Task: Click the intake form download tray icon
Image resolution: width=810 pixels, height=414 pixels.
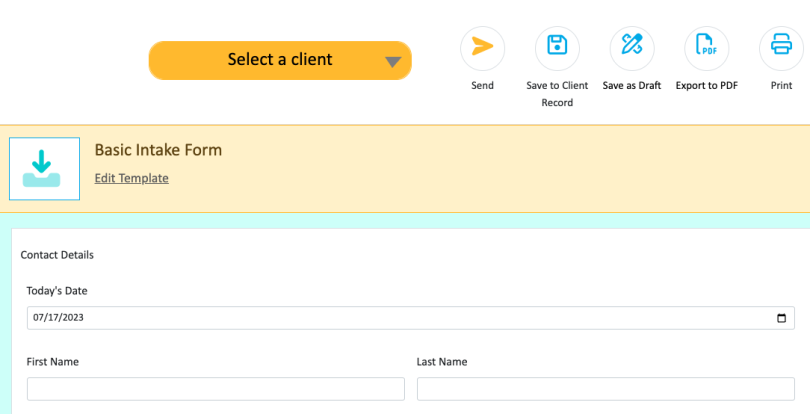Action: click(x=44, y=169)
